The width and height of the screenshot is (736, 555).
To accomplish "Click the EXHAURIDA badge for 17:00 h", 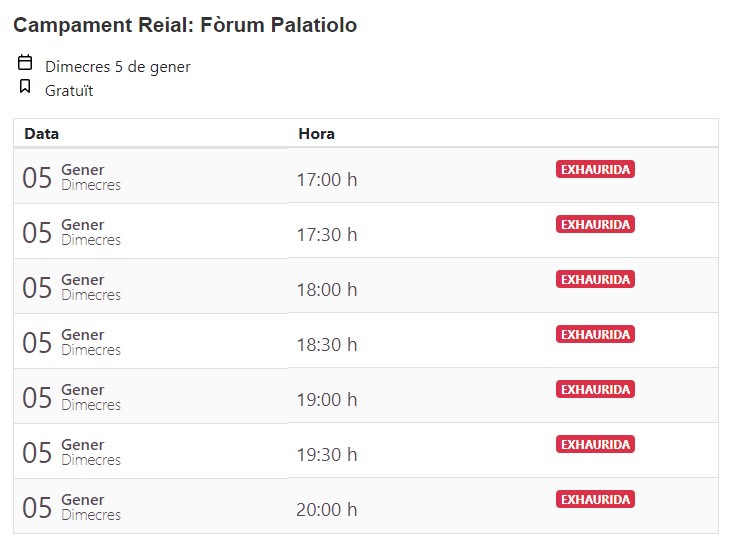I will (595, 170).
